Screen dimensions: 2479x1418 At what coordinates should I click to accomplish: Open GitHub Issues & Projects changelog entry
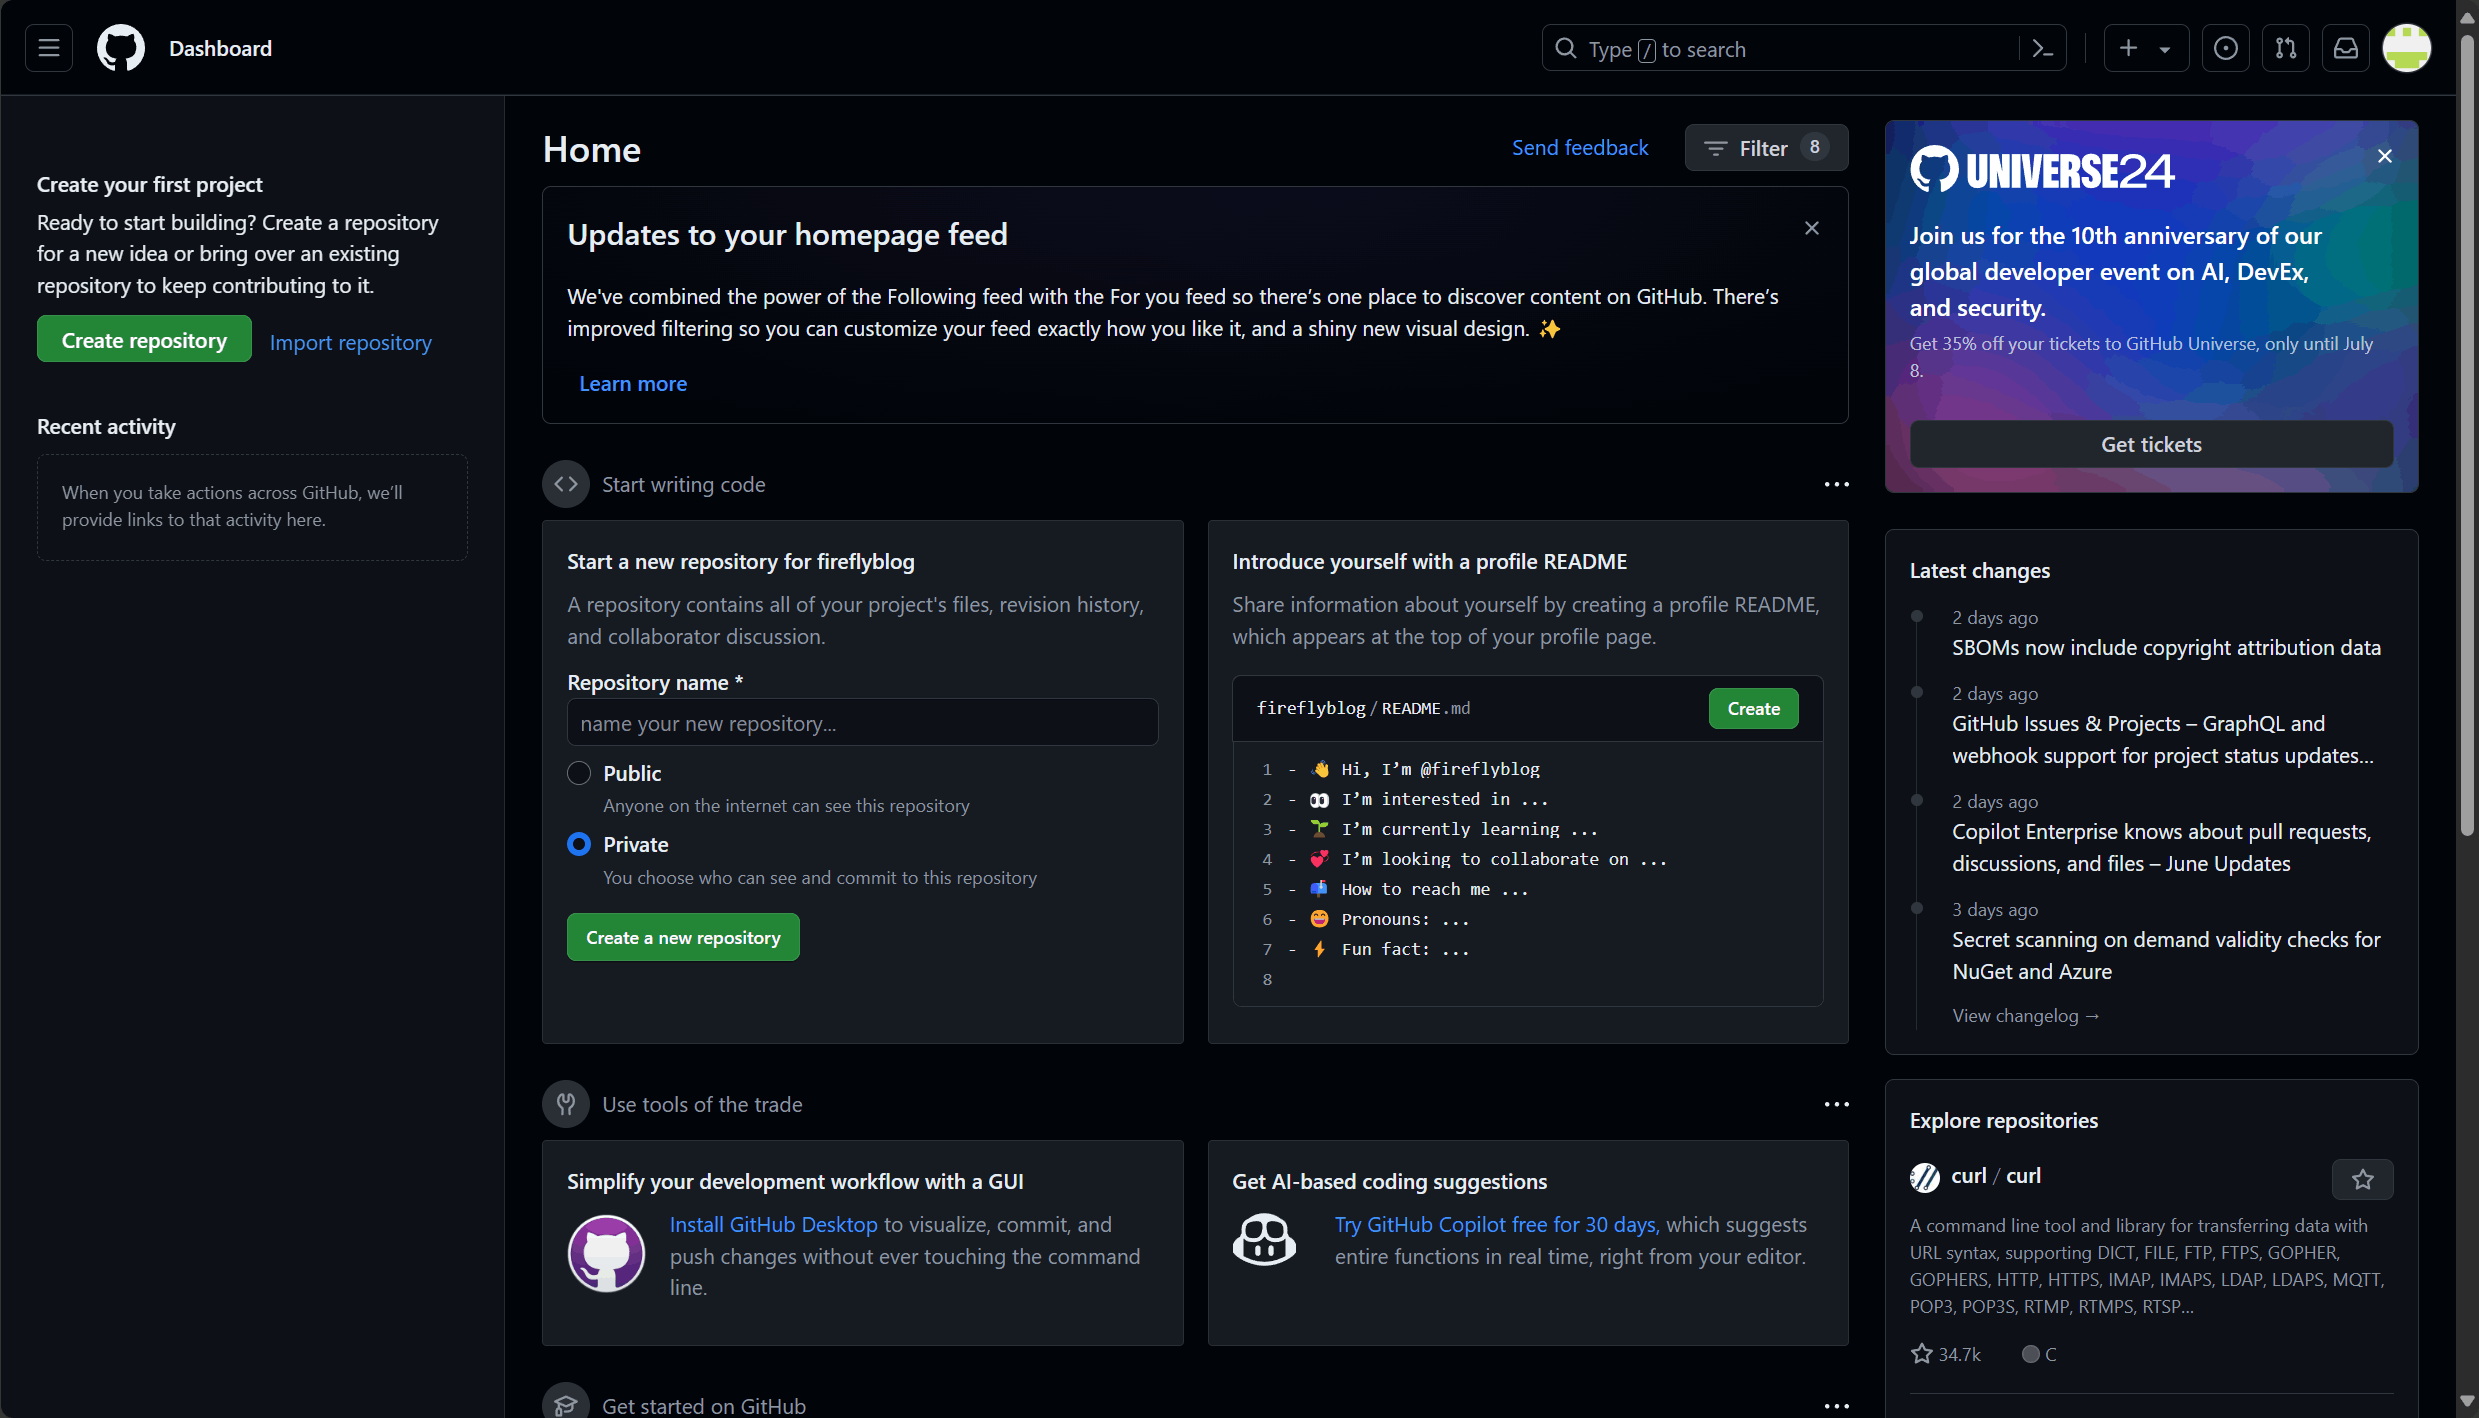click(2163, 739)
